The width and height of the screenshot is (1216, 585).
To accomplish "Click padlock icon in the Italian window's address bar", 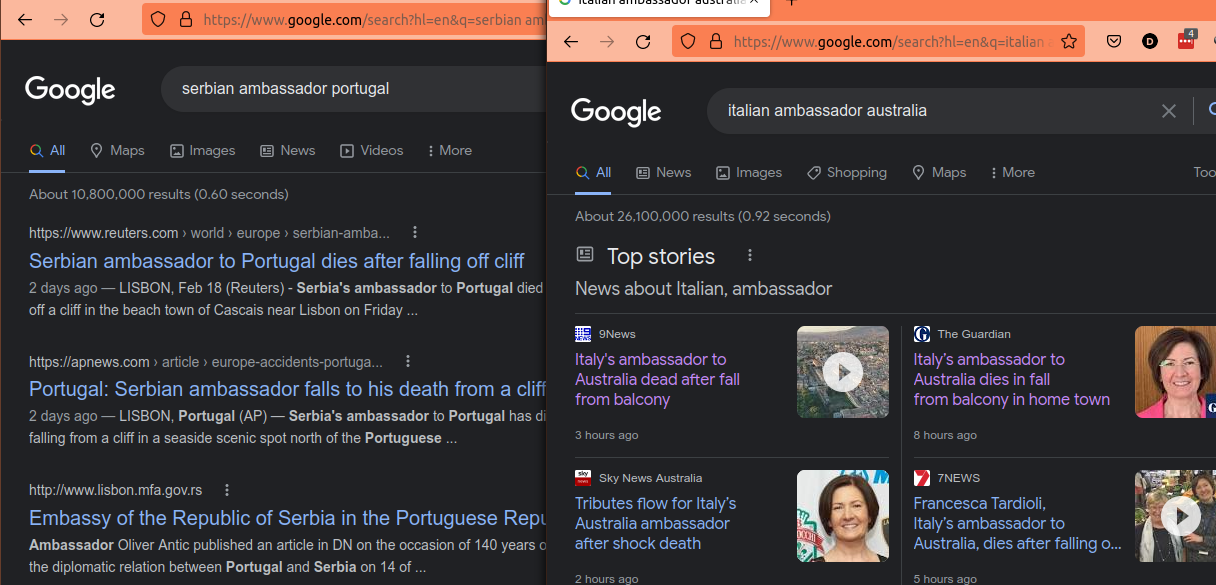I will coord(715,41).
